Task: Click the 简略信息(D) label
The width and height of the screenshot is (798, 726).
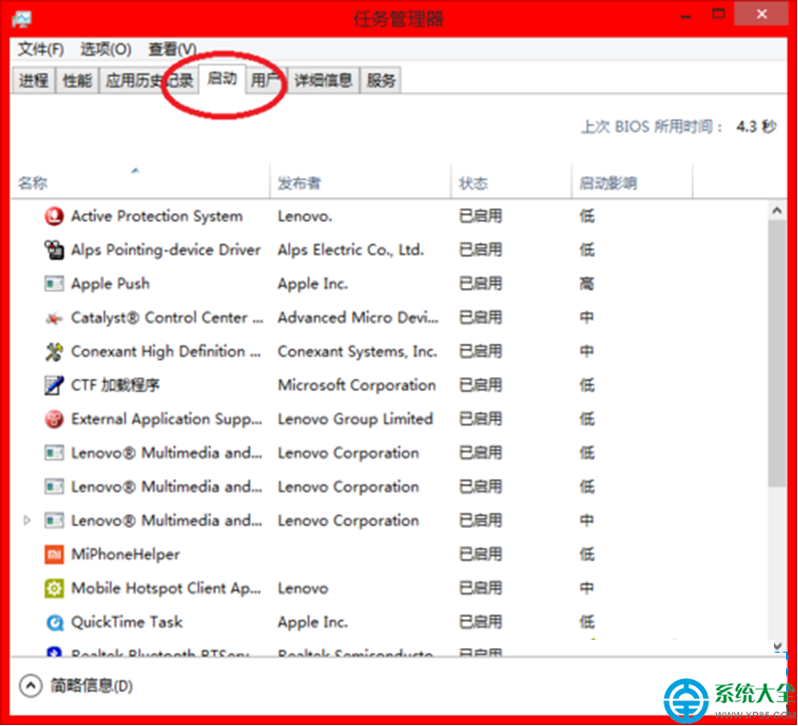Action: tap(92, 686)
